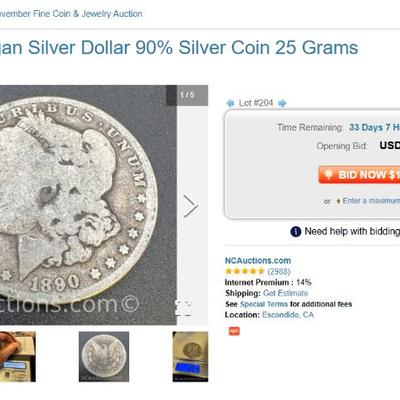Select the coin reverse side thumbnail
Image resolution: width=400 pixels, height=400 pixels.
click(x=104, y=357)
